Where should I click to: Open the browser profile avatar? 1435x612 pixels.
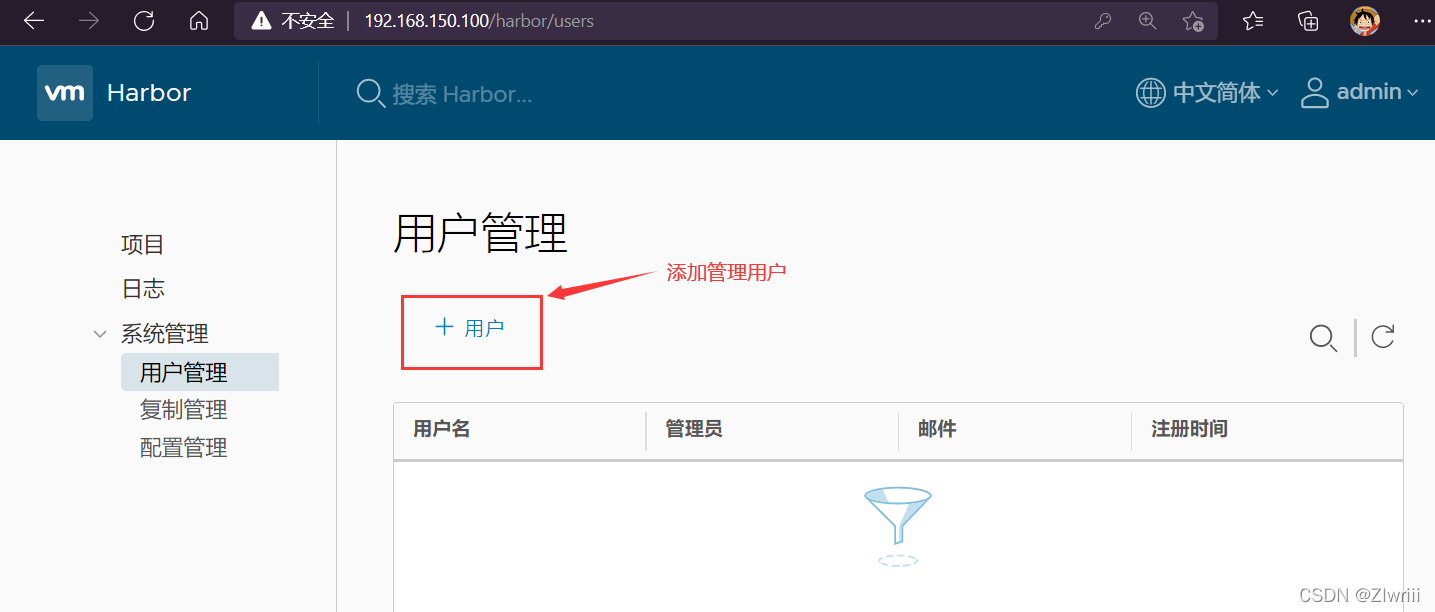click(1365, 21)
